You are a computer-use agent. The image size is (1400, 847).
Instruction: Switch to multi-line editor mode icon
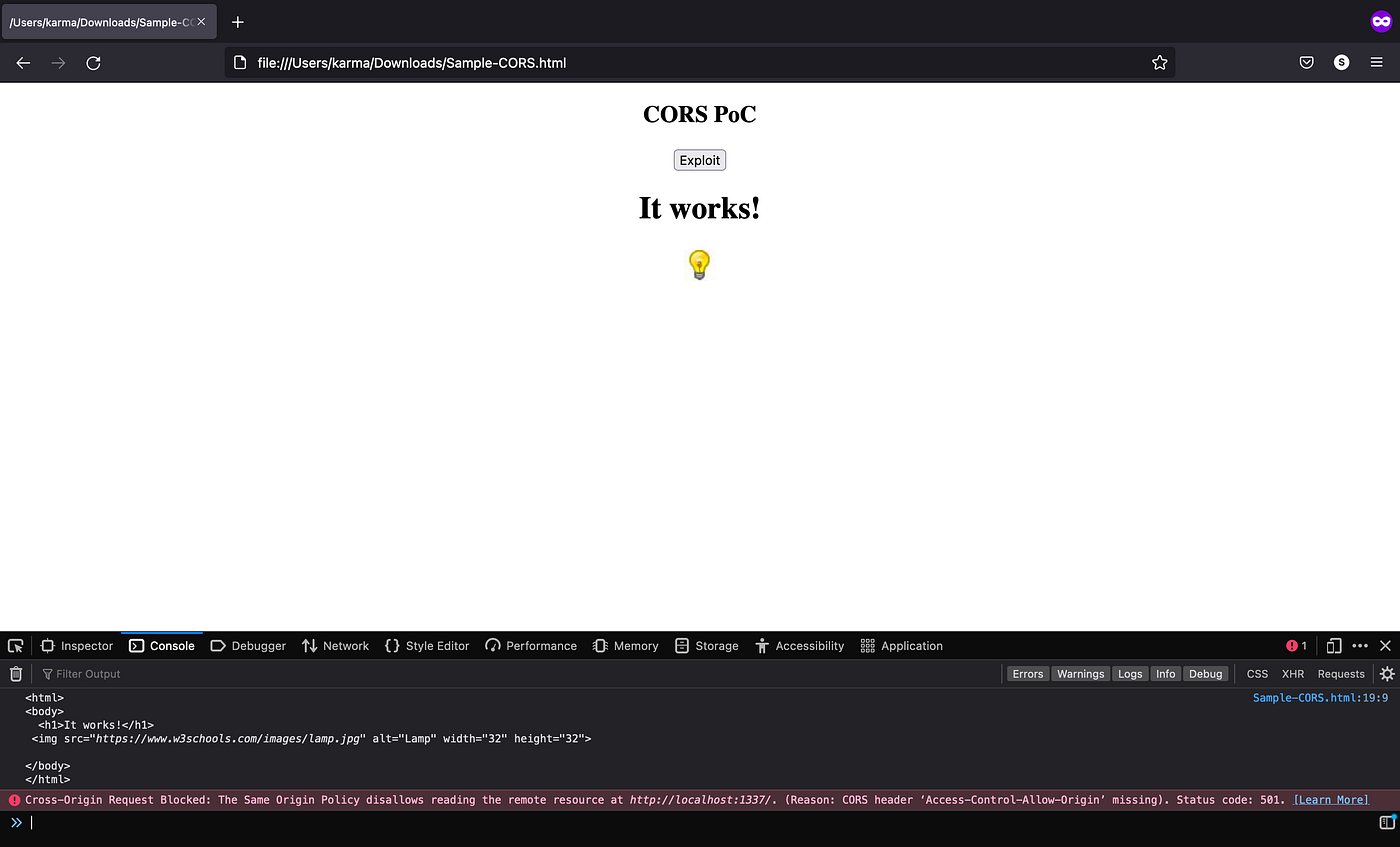[x=1387, y=822]
